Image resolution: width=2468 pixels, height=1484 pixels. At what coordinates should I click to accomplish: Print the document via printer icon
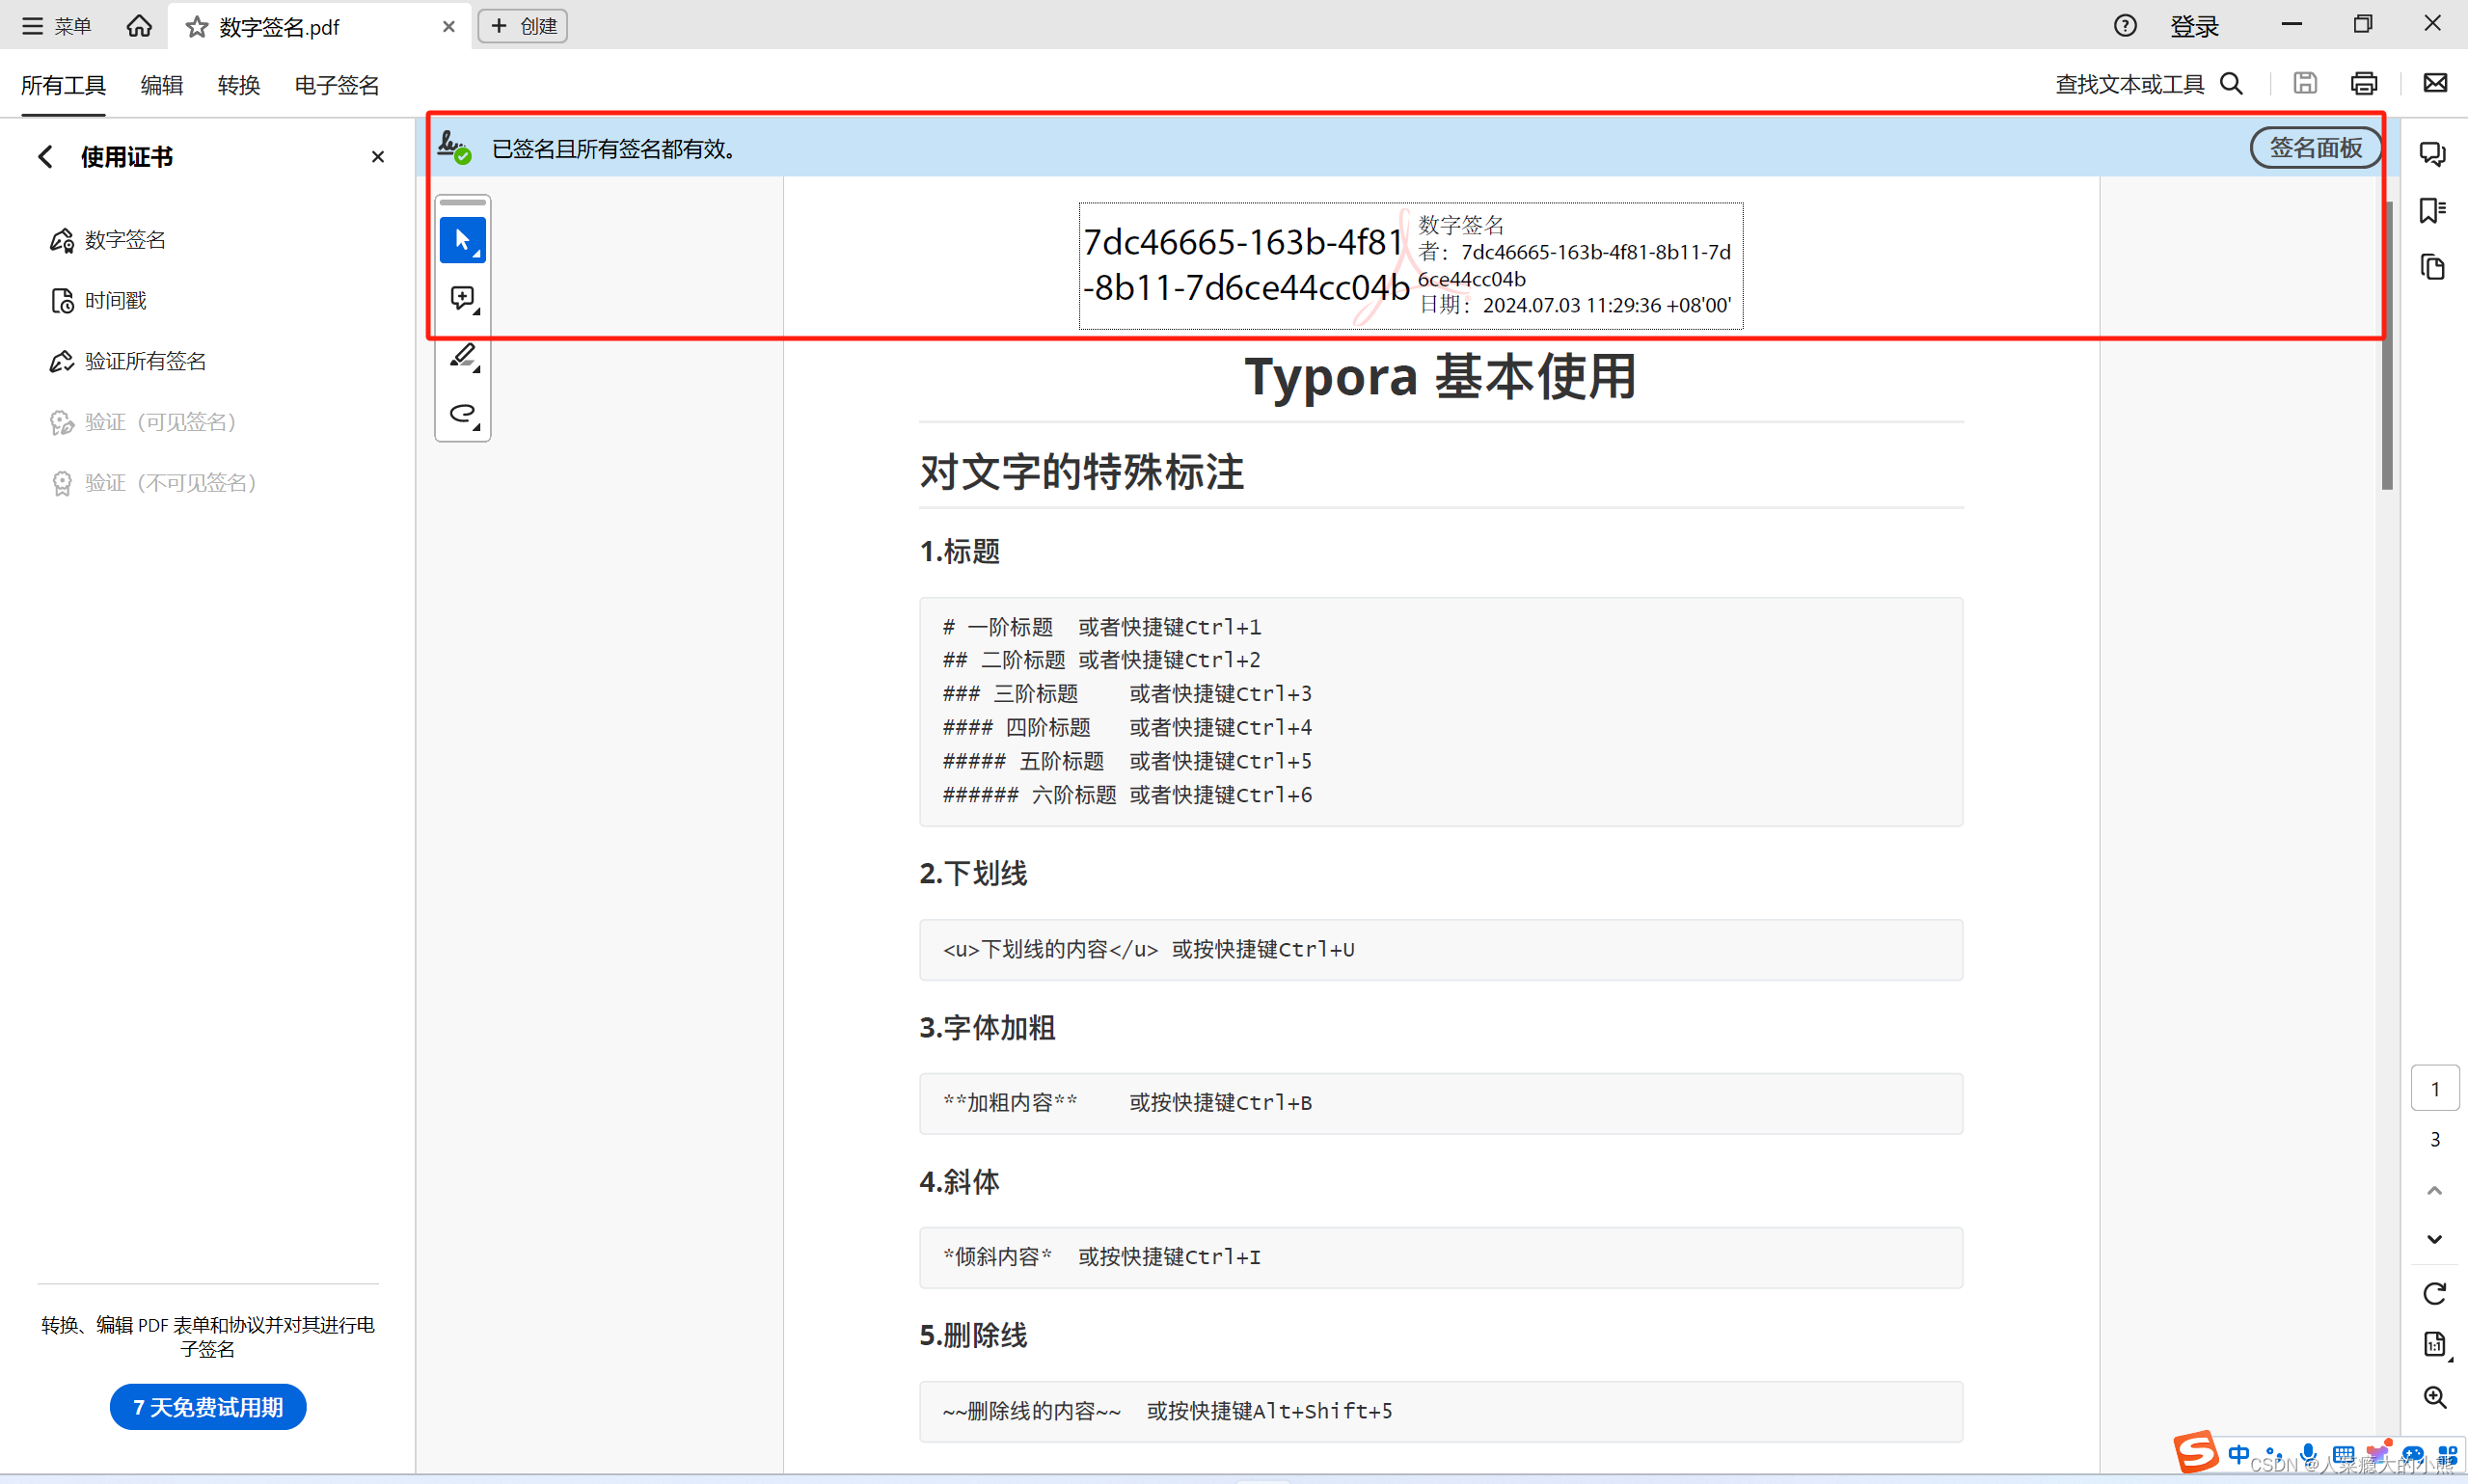2364,84
